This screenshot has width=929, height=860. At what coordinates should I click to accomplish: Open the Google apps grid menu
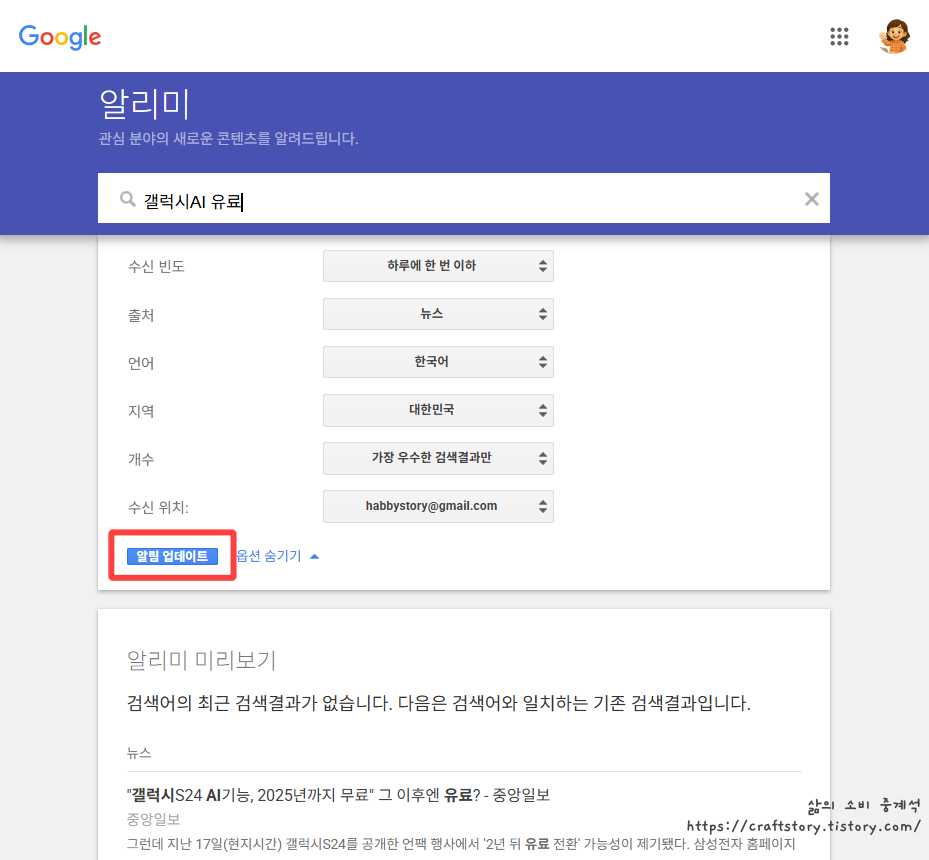(839, 37)
